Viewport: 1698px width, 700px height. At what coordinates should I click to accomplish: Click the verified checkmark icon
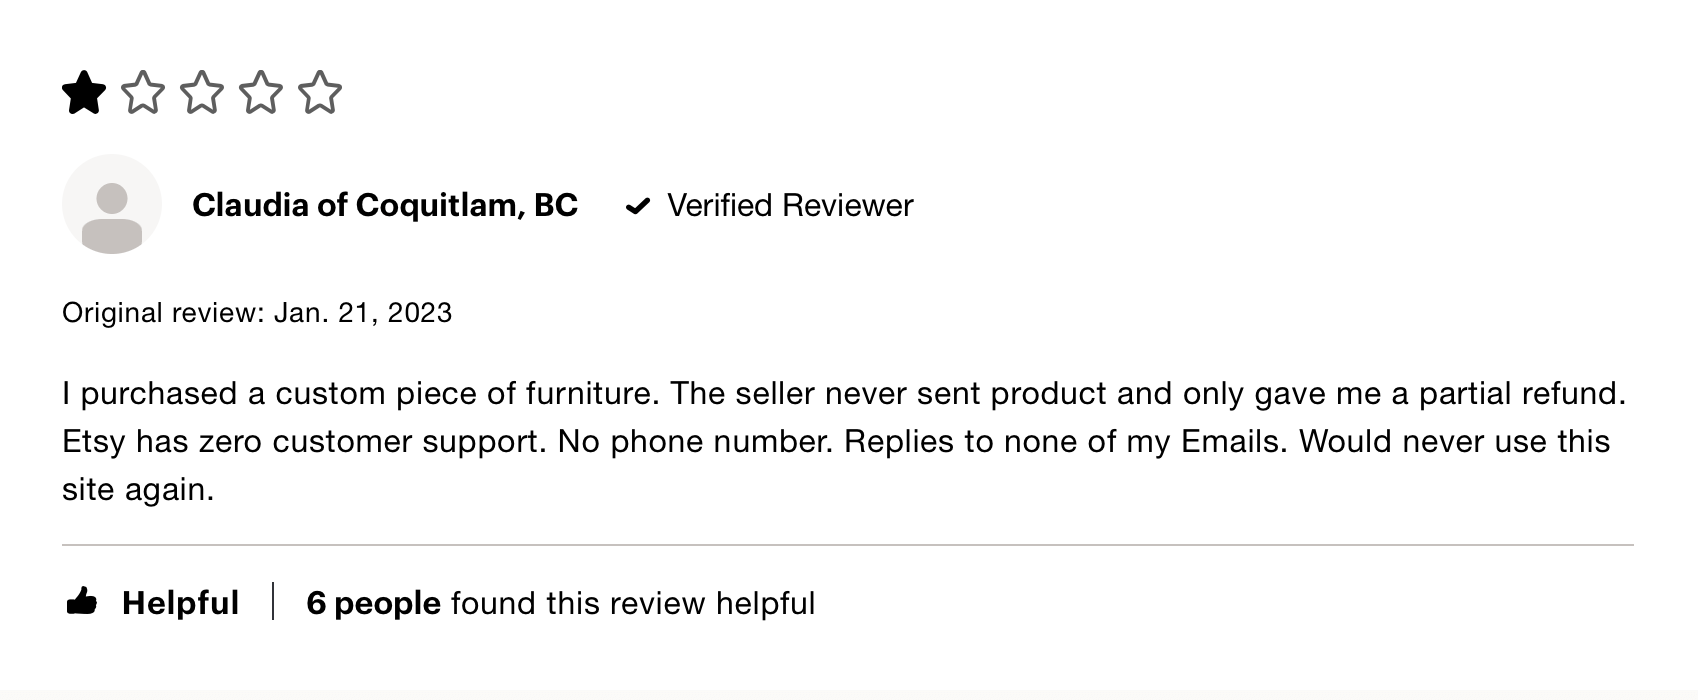click(x=640, y=204)
